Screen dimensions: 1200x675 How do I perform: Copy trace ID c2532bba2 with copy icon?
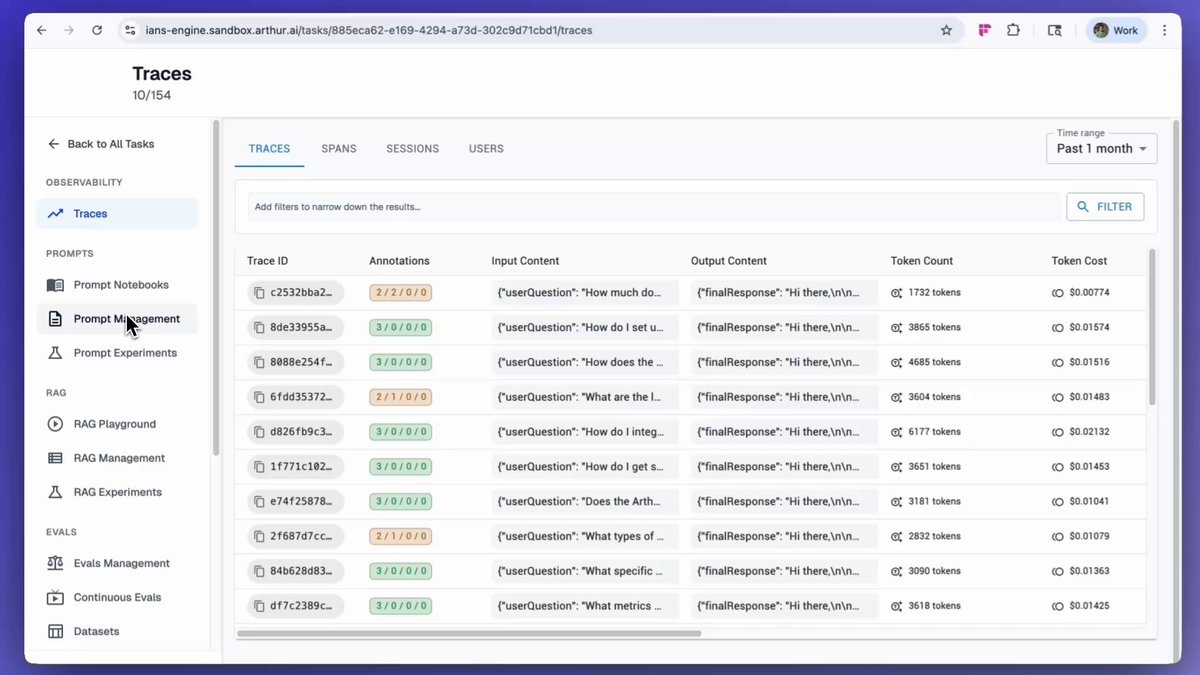click(x=259, y=293)
